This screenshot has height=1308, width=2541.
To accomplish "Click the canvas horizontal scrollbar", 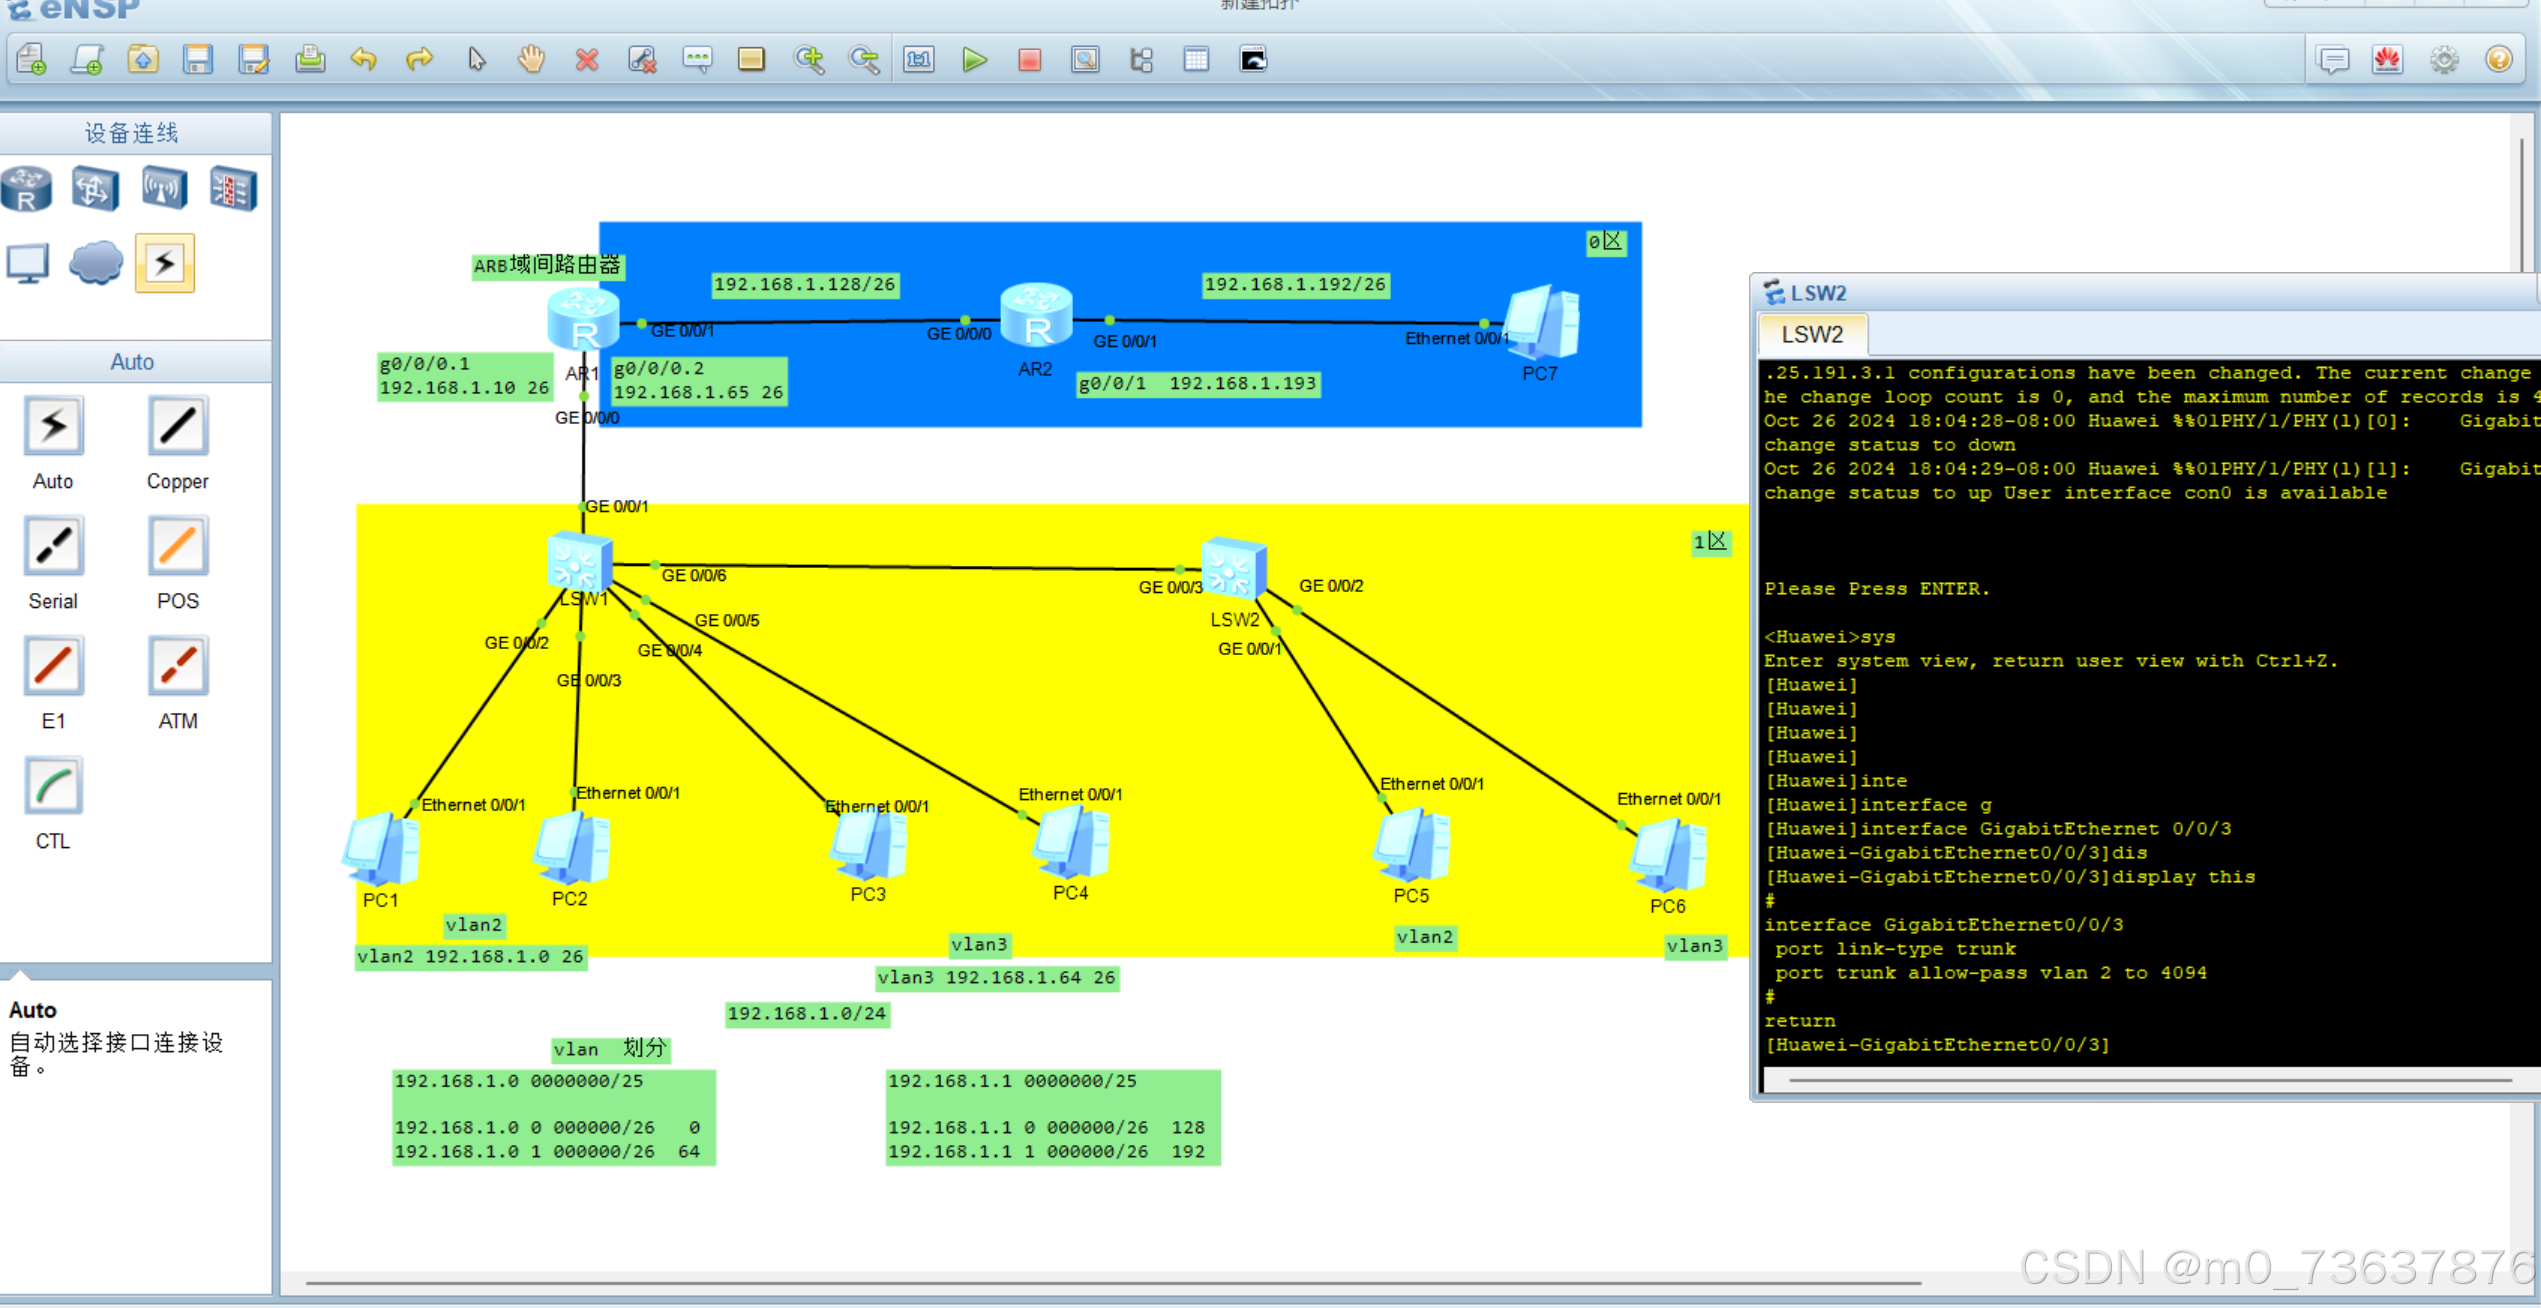I will (x=1112, y=1282).
